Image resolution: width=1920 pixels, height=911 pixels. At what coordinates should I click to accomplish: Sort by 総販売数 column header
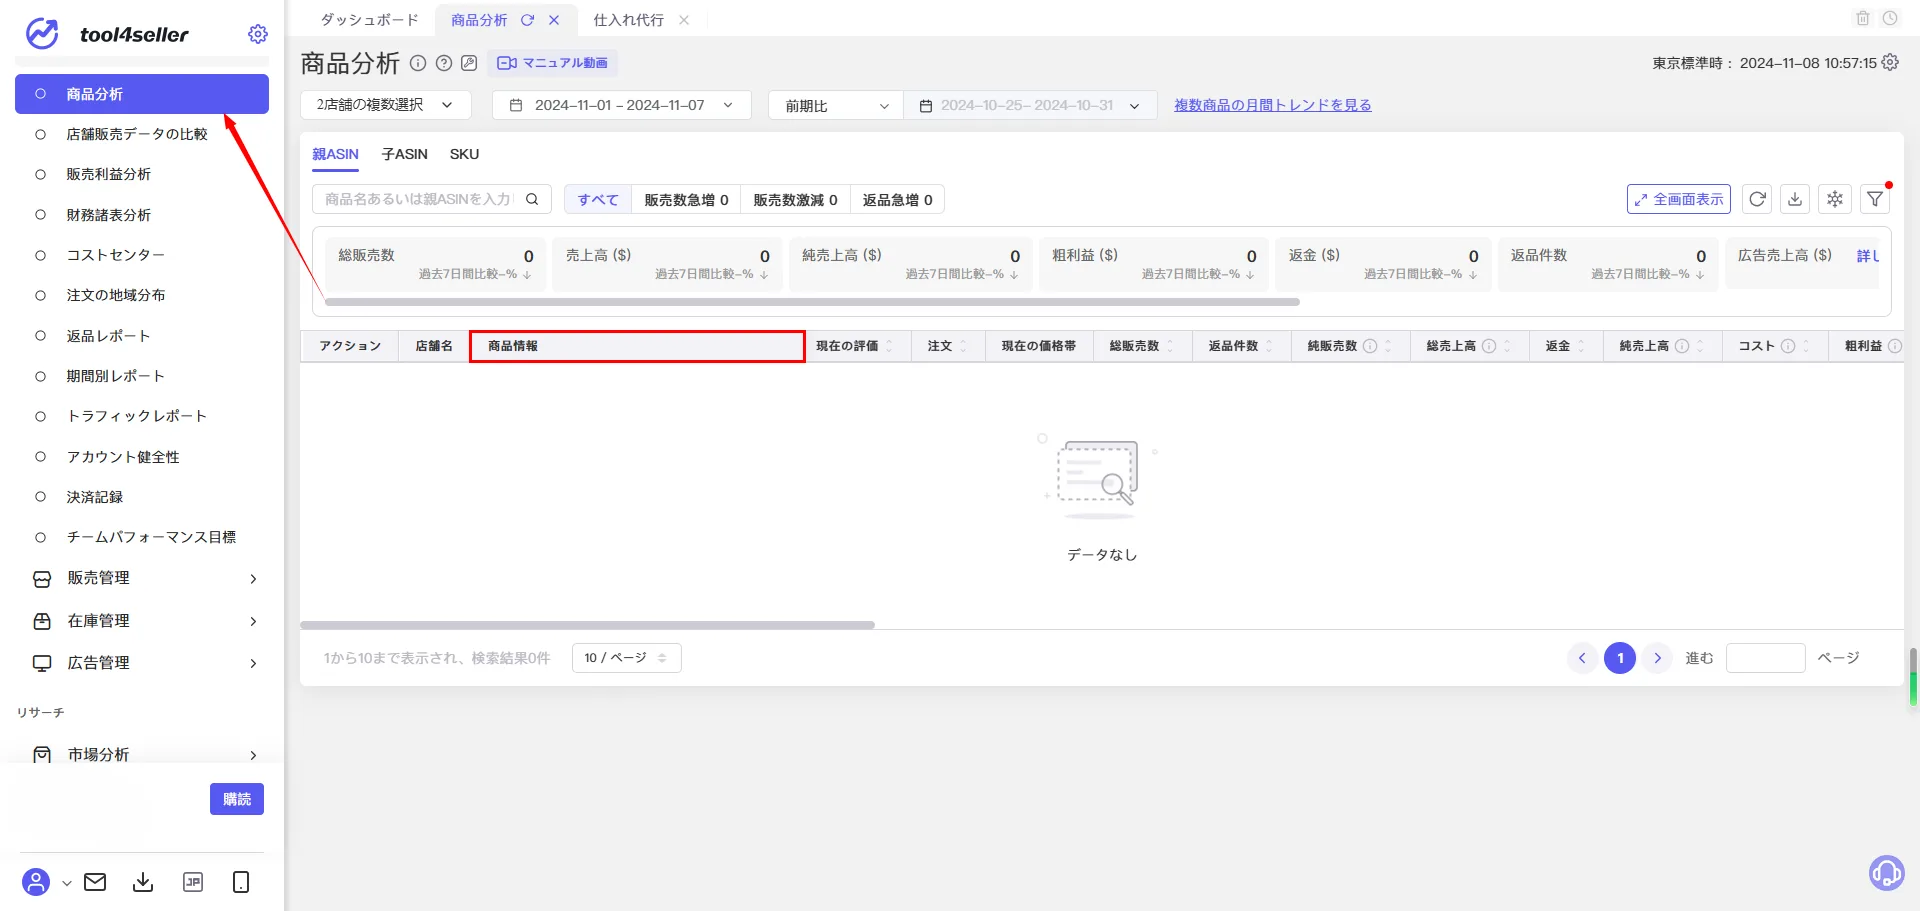(x=1143, y=346)
